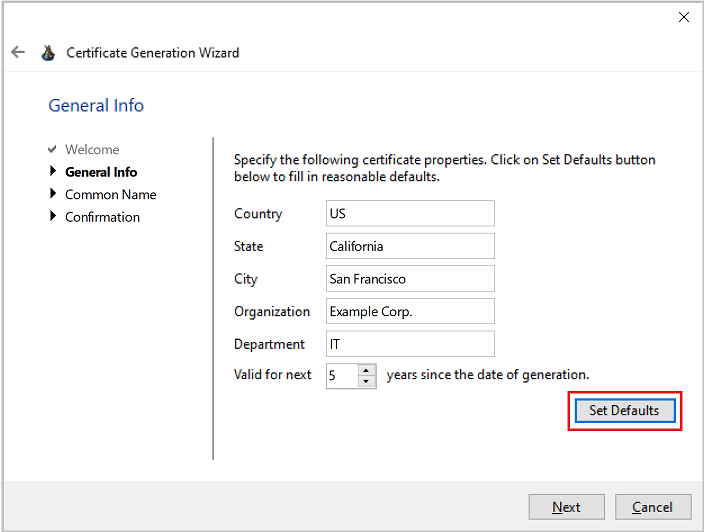Image resolution: width=704 pixels, height=532 pixels.
Task: Click the validity years number field
Action: click(x=342, y=376)
